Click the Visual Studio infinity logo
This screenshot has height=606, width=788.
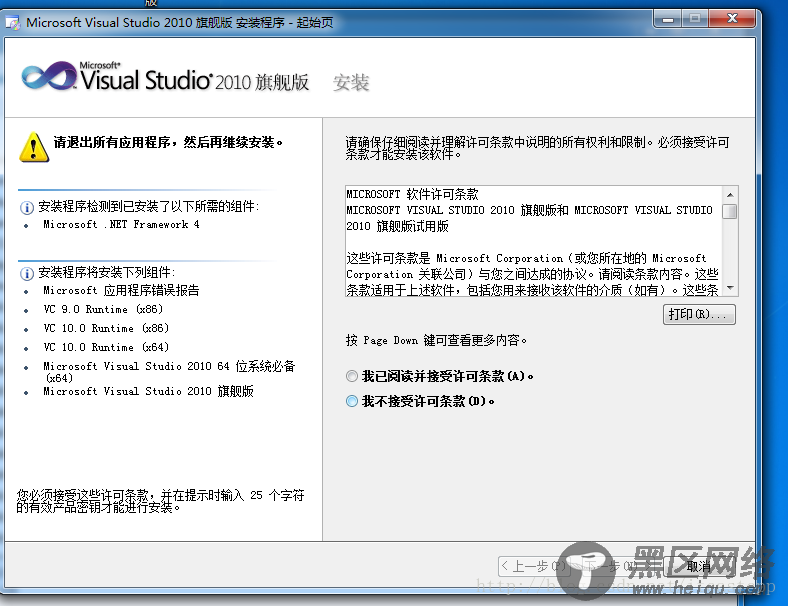(49, 76)
